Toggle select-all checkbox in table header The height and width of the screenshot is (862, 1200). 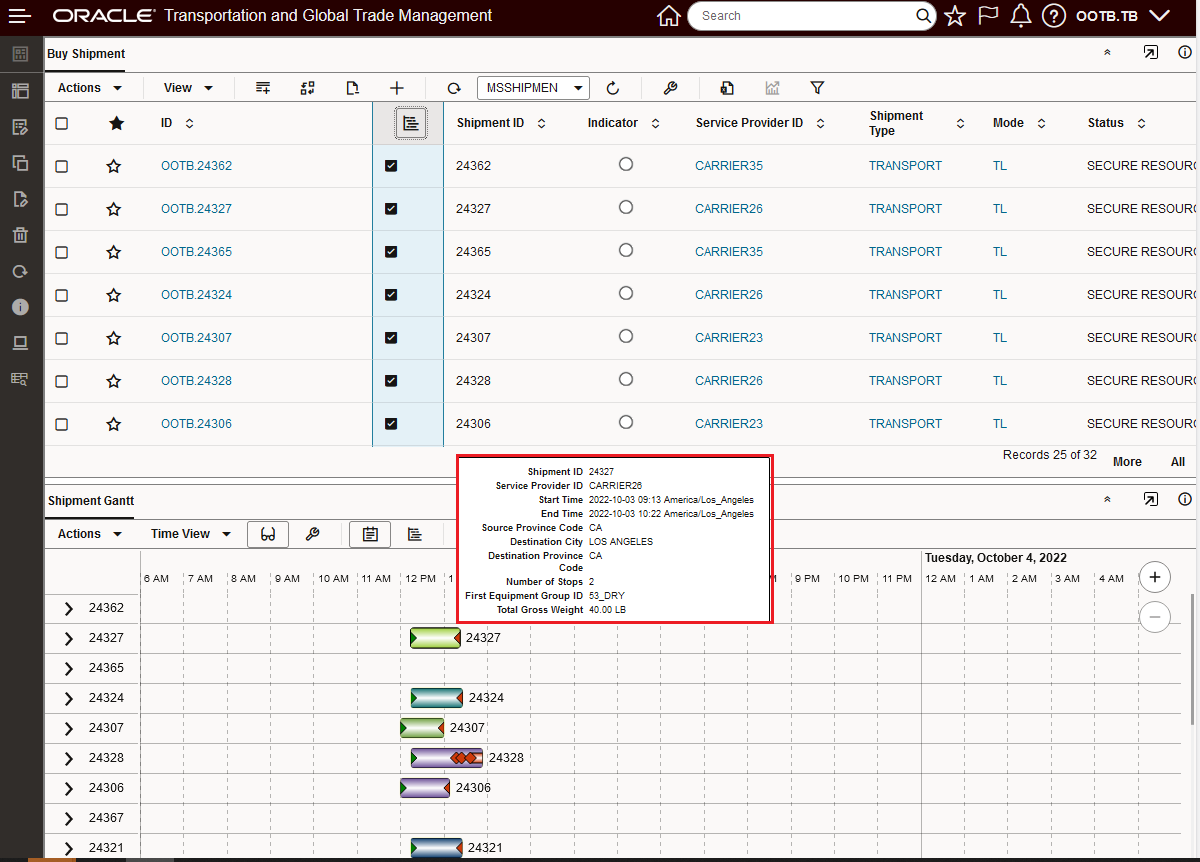coord(62,123)
